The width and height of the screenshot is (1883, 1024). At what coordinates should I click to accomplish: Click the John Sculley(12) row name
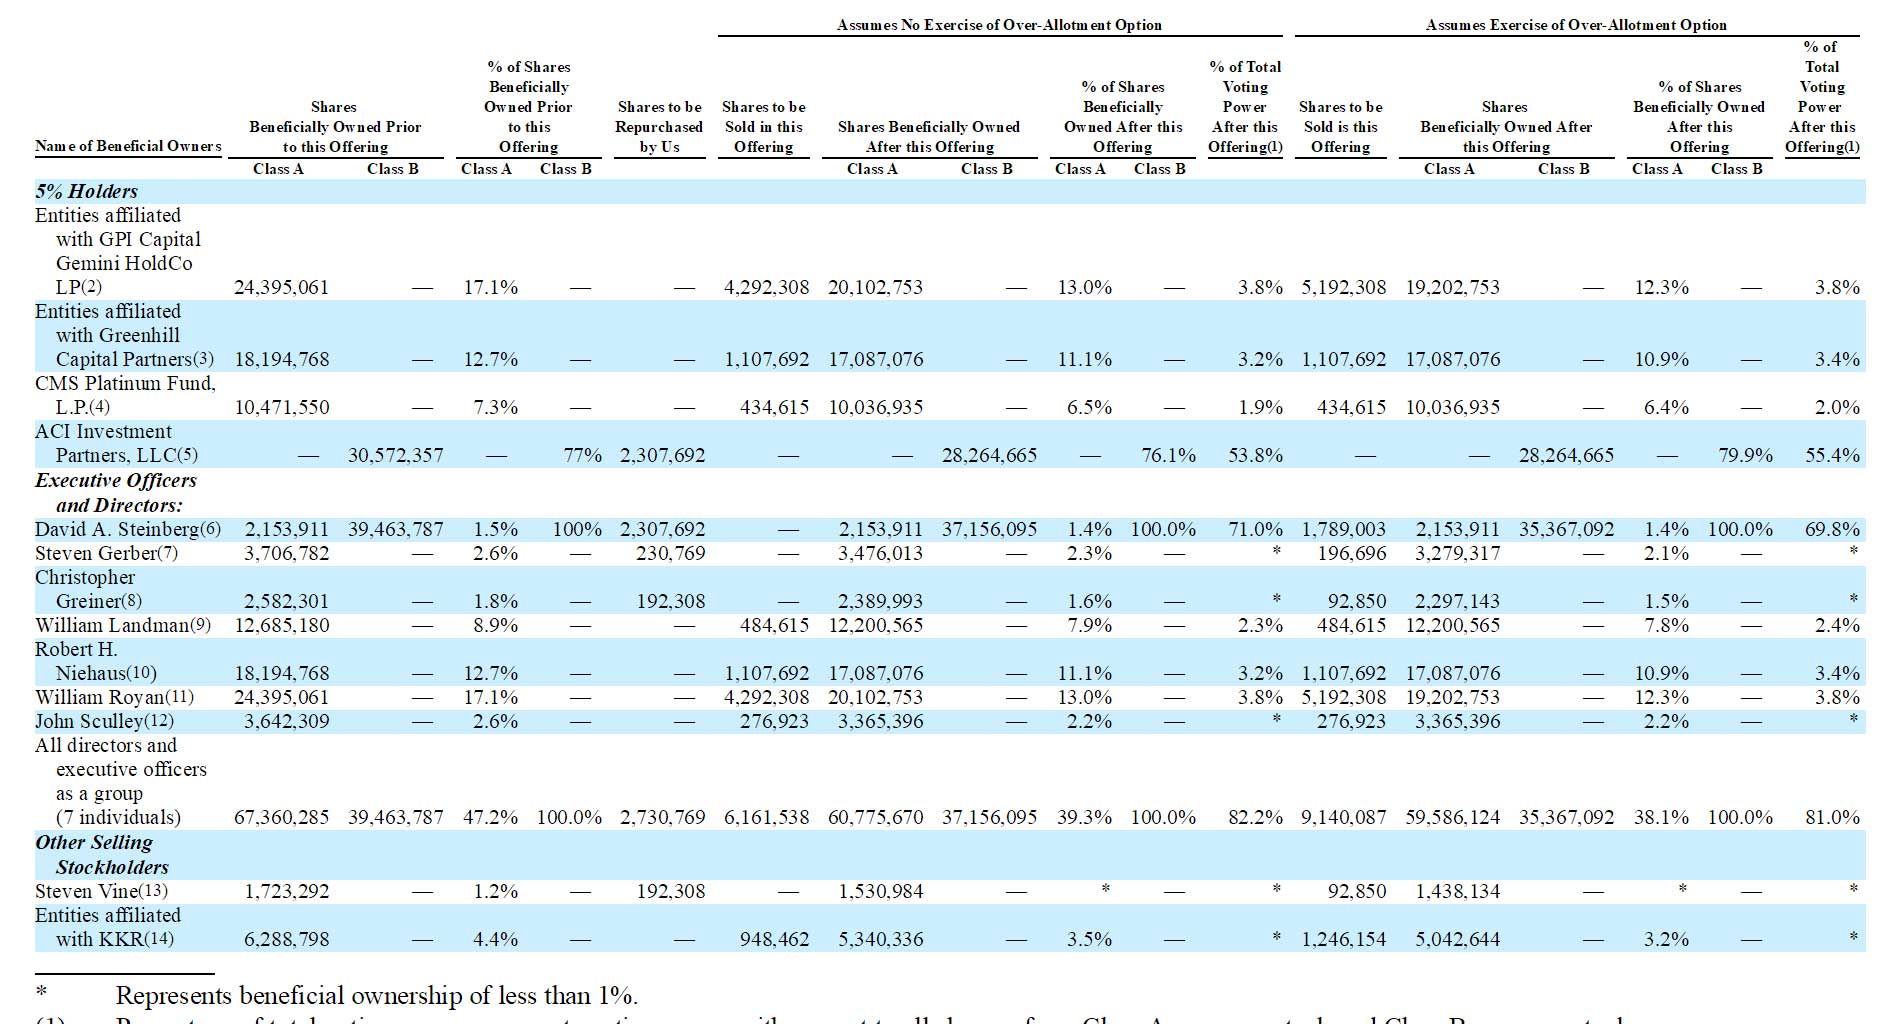[104, 721]
